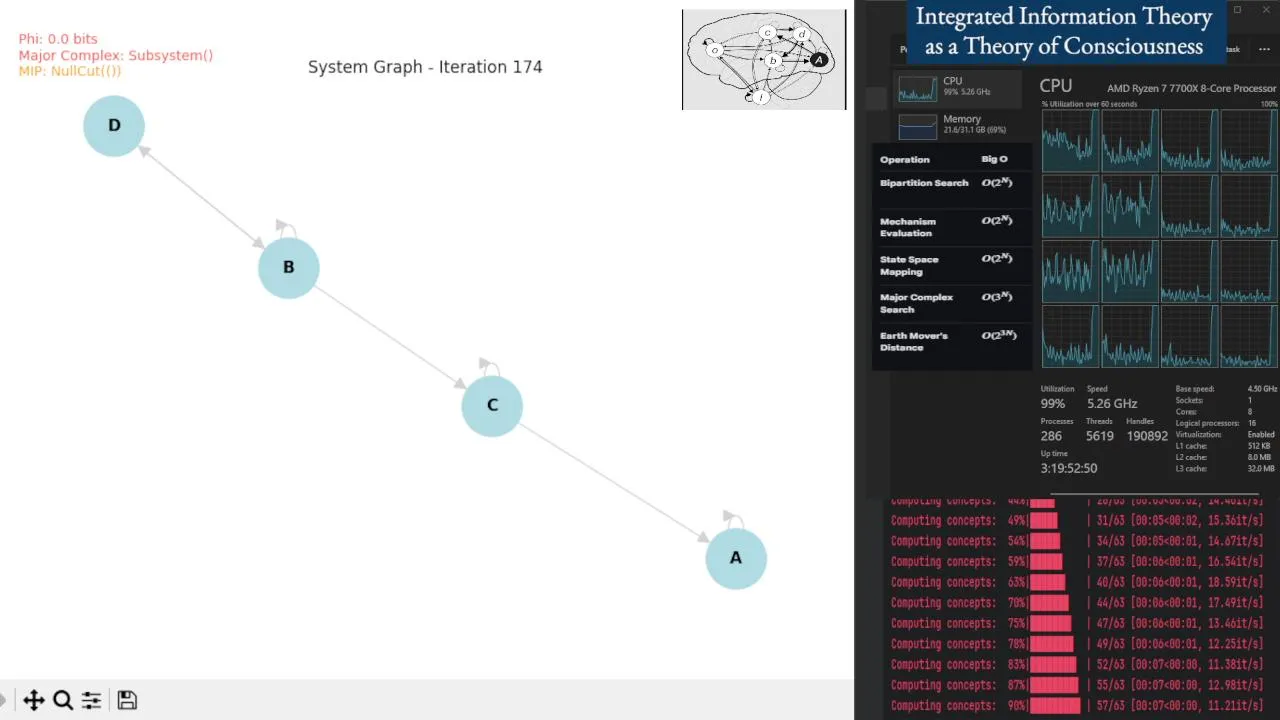This screenshot has width=1280, height=720.
Task: Click the 49% Computing concepts progress line
Action: pos(1078,521)
